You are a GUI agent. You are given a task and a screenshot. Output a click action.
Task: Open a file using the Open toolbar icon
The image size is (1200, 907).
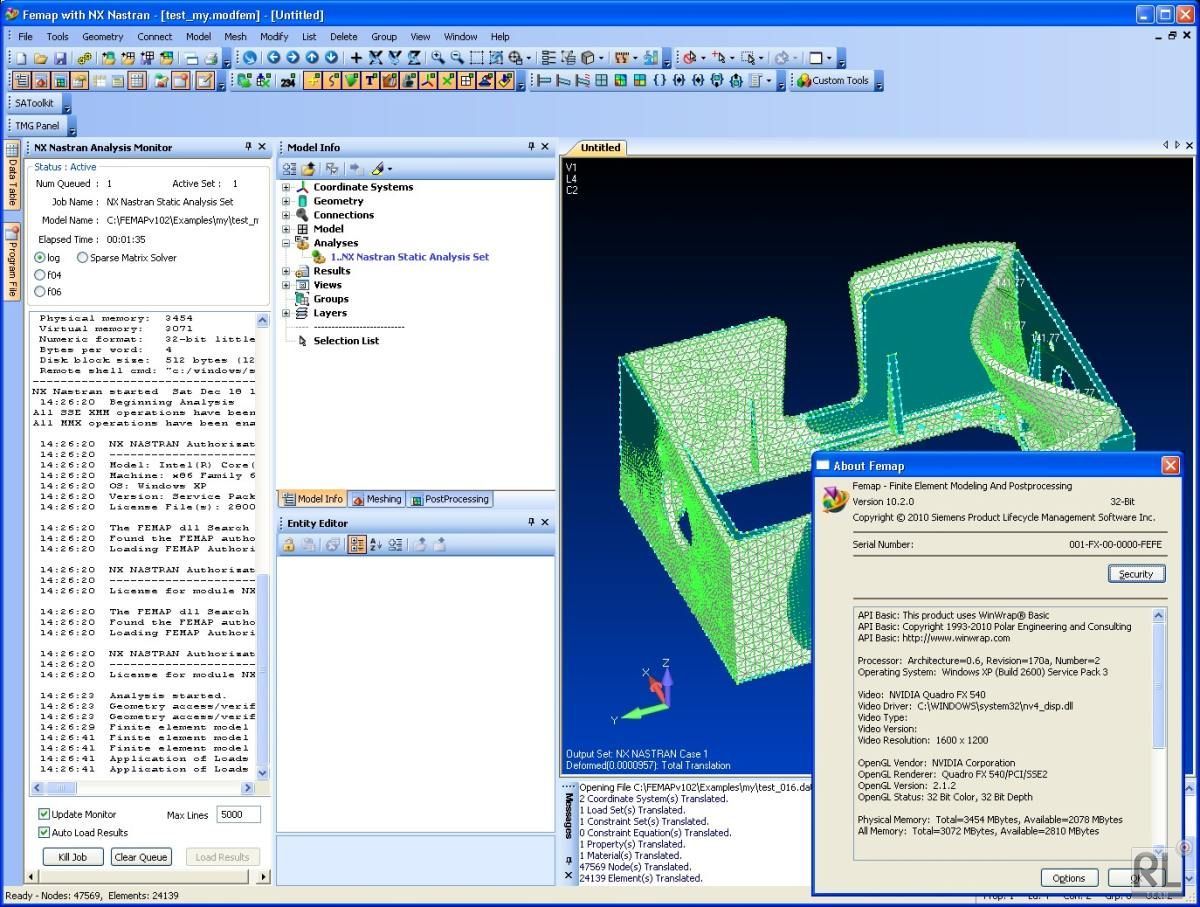(41, 57)
